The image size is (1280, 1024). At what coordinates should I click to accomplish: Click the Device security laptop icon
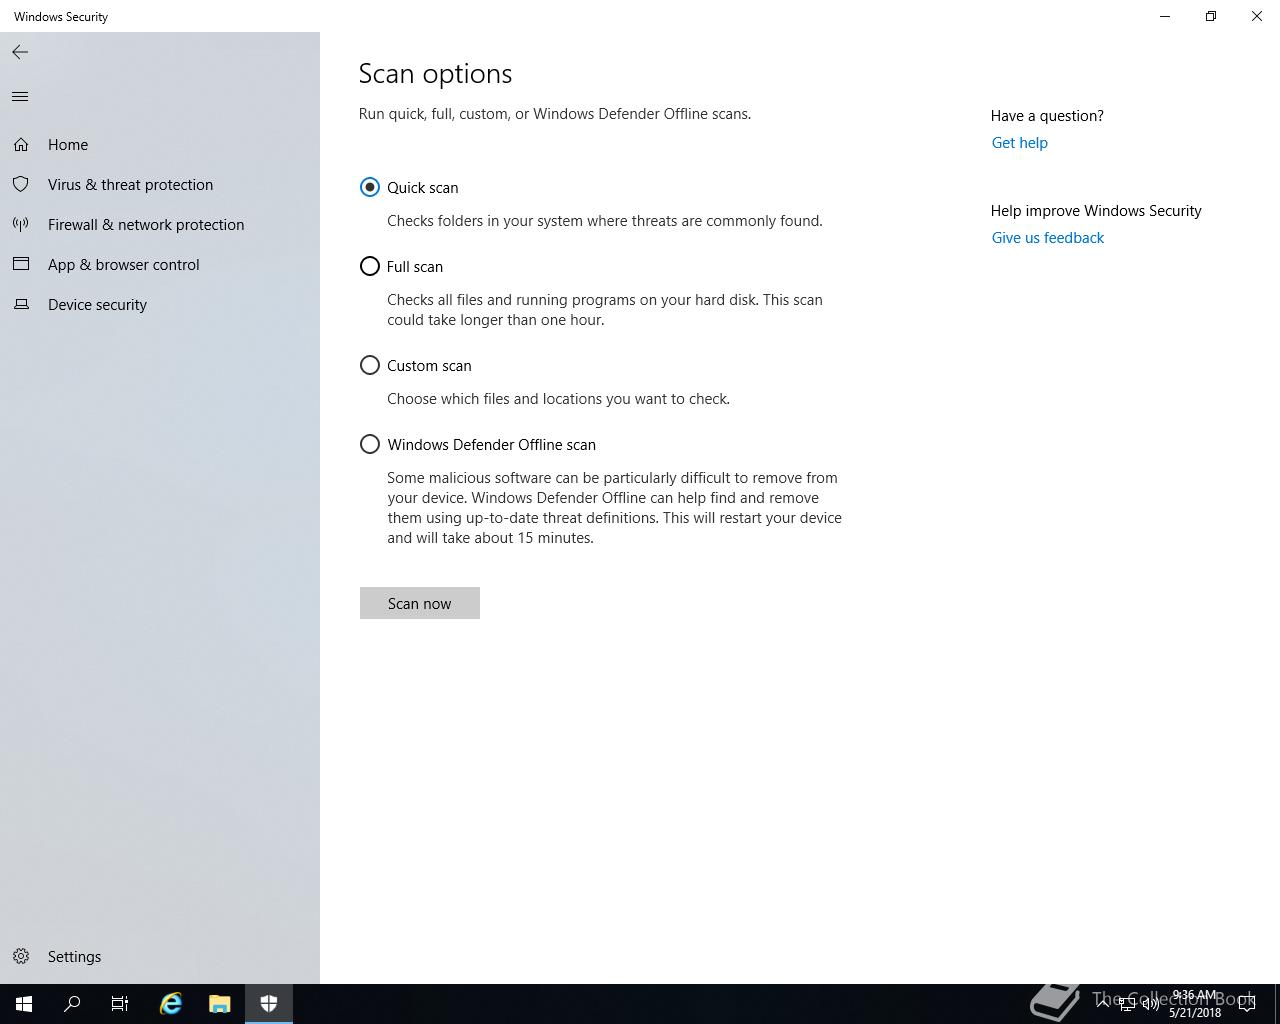pyautogui.click(x=21, y=304)
